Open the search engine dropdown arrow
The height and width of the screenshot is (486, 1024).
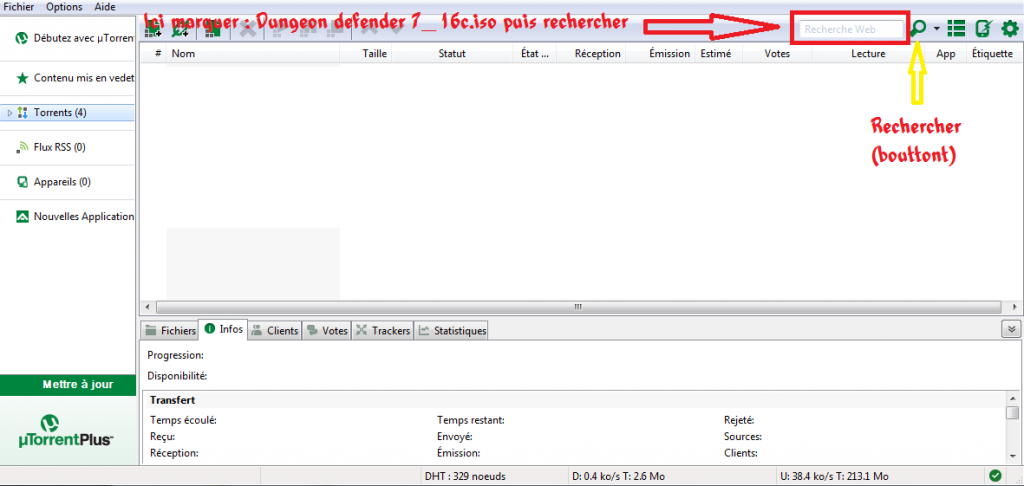coord(936,29)
